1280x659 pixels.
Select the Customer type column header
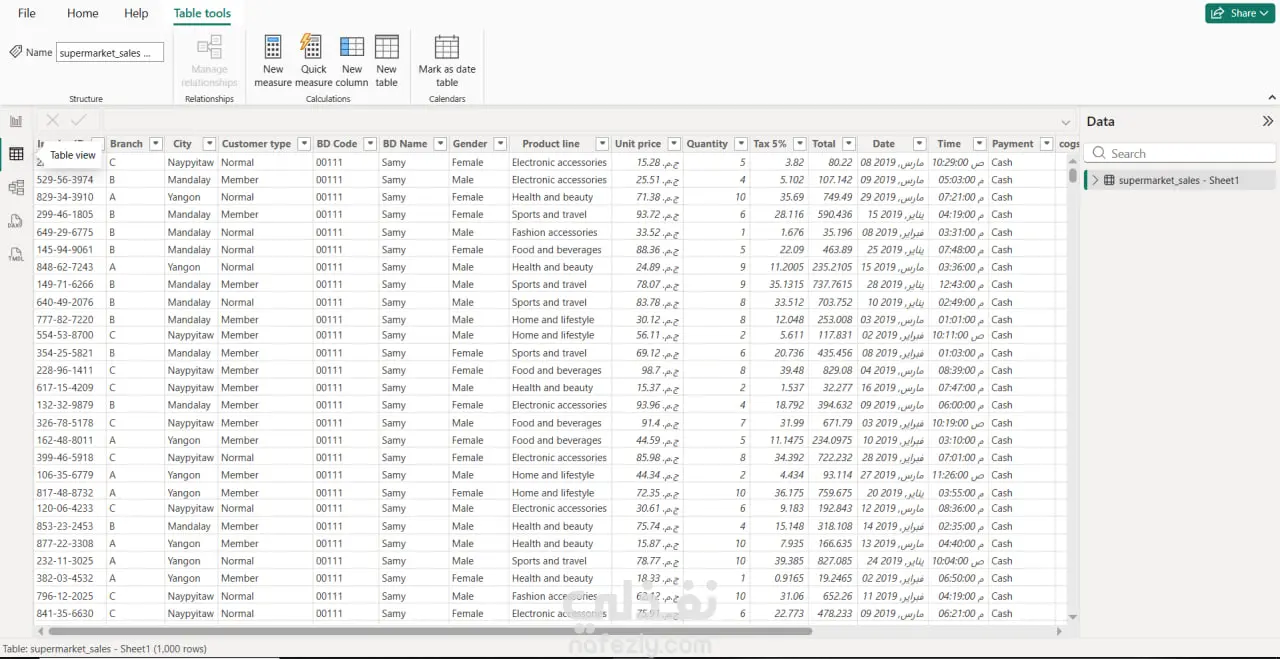256,144
